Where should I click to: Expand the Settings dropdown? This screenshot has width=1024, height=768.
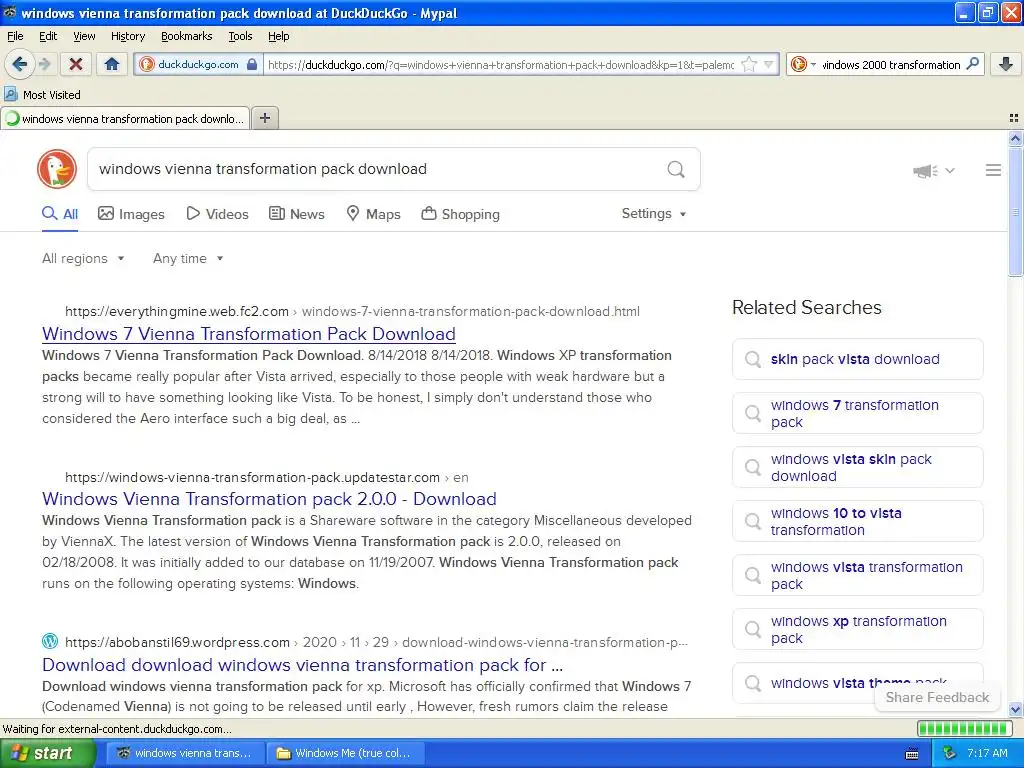coord(654,214)
